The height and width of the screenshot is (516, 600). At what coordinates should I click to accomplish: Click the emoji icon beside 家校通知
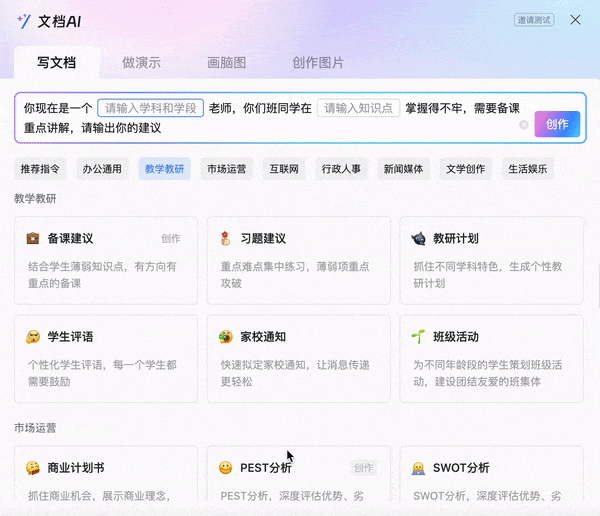pos(226,337)
